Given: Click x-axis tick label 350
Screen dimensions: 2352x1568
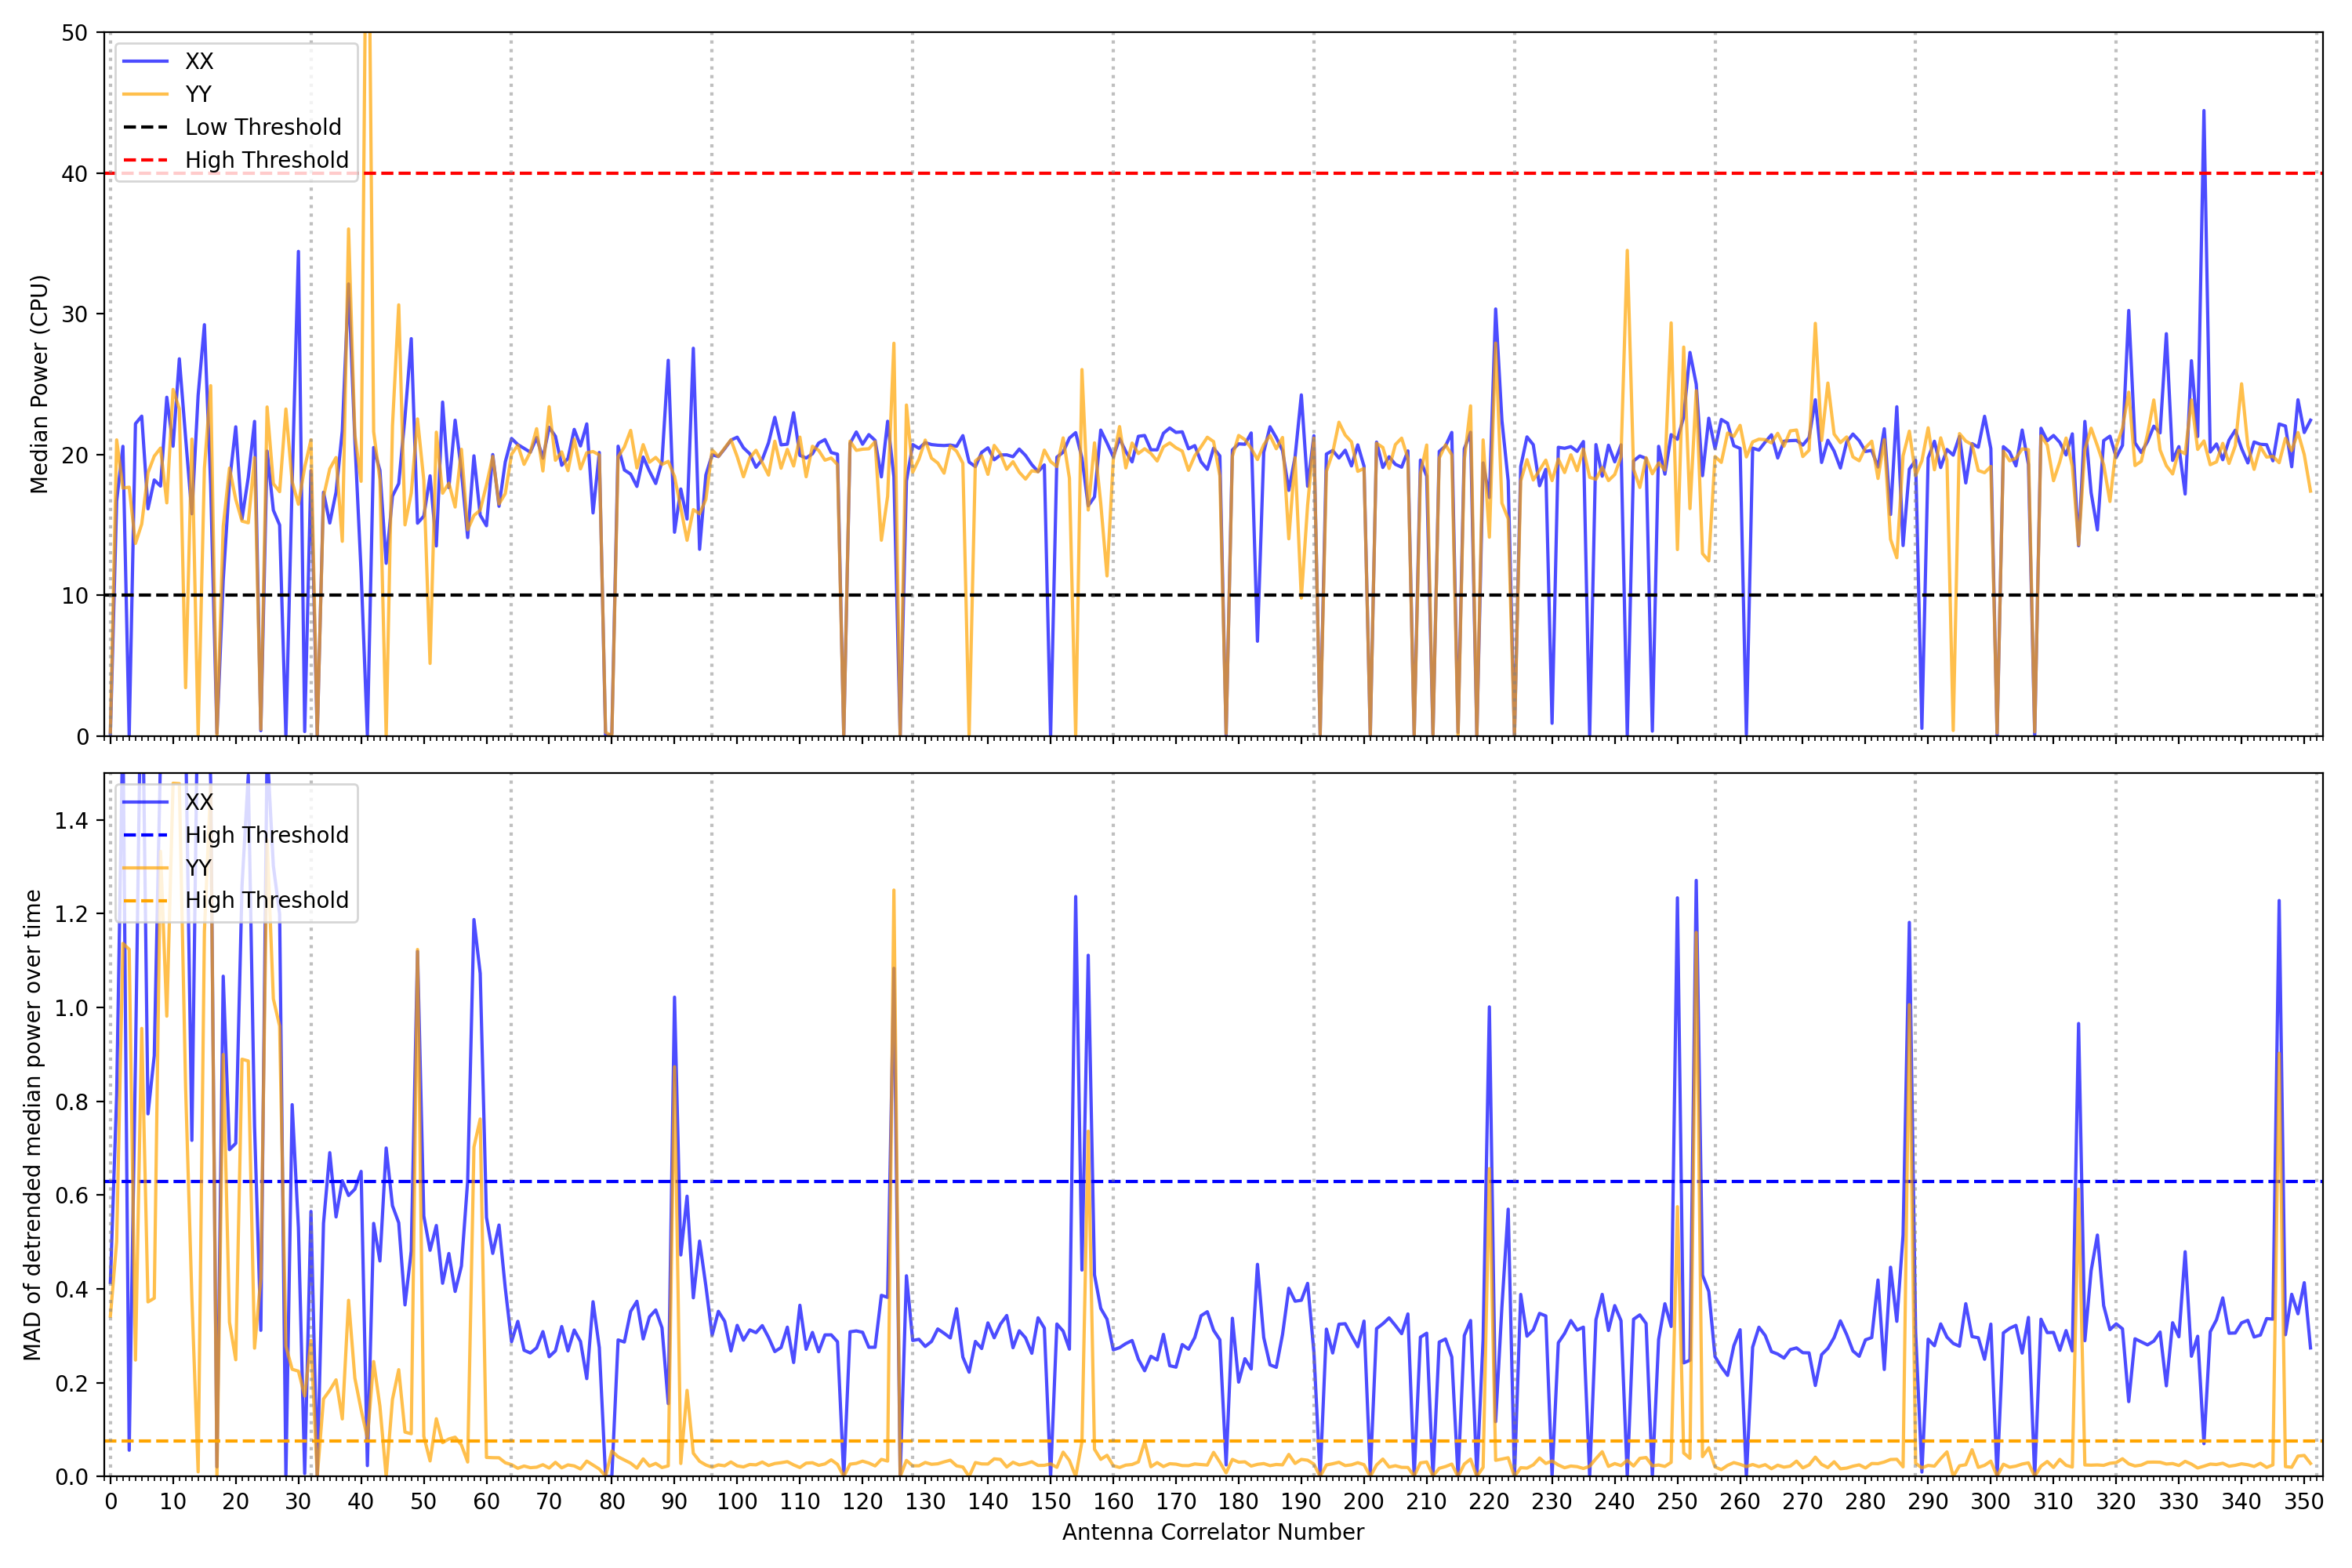Looking at the screenshot, I should [x=2303, y=1501].
